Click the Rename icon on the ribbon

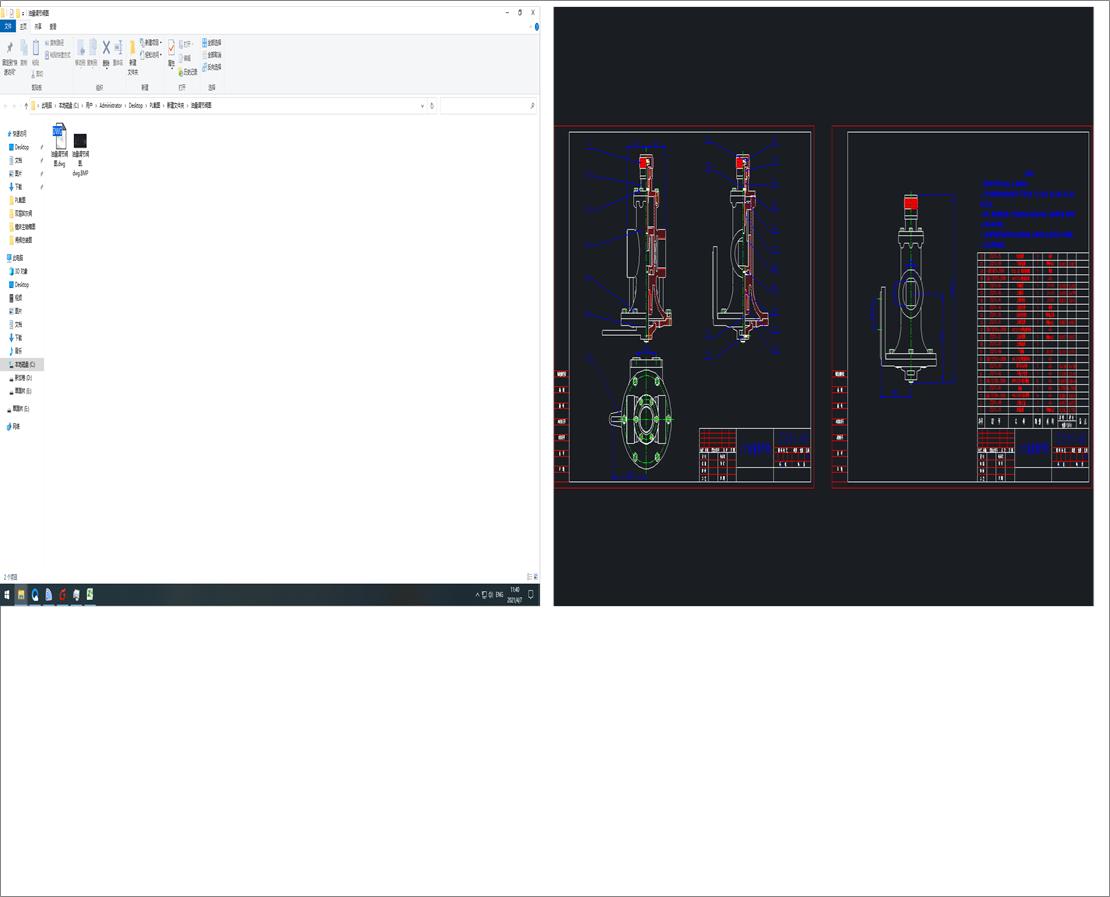tap(118, 47)
